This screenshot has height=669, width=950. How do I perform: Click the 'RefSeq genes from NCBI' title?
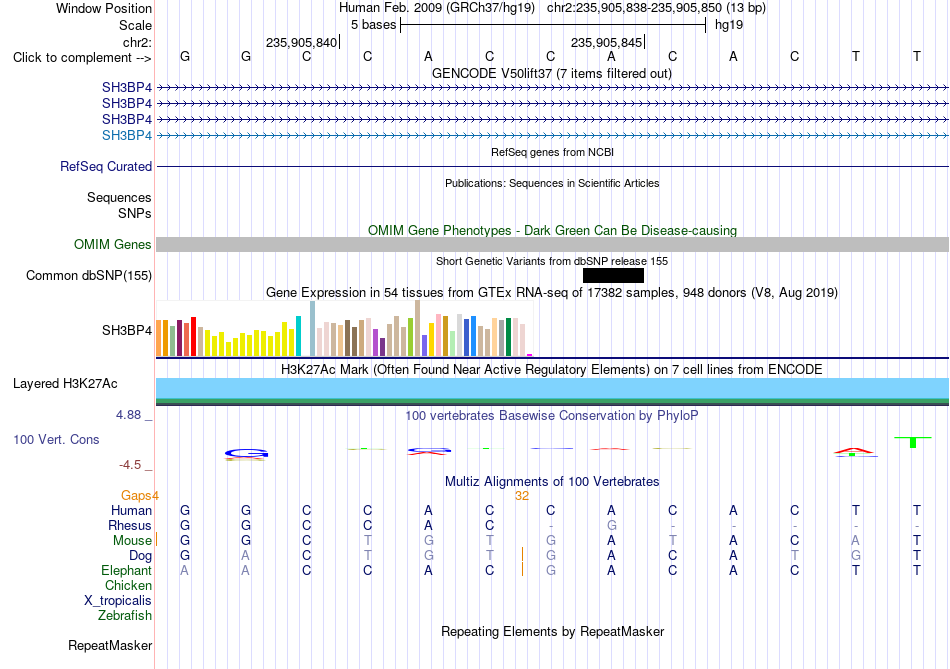(x=552, y=152)
